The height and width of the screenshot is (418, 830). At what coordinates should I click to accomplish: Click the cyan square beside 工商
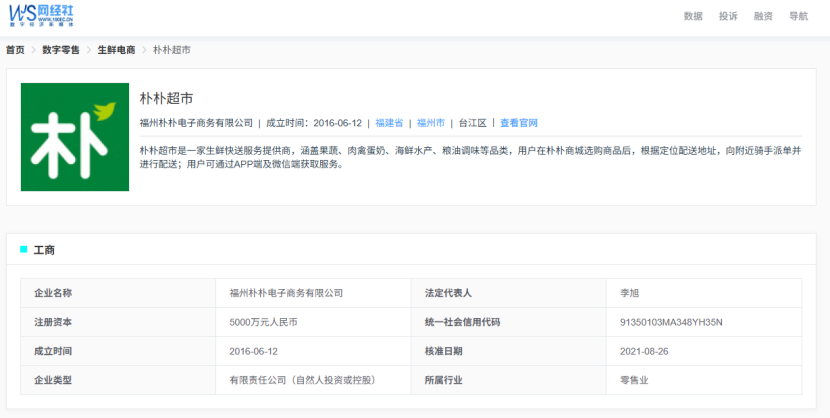24,249
